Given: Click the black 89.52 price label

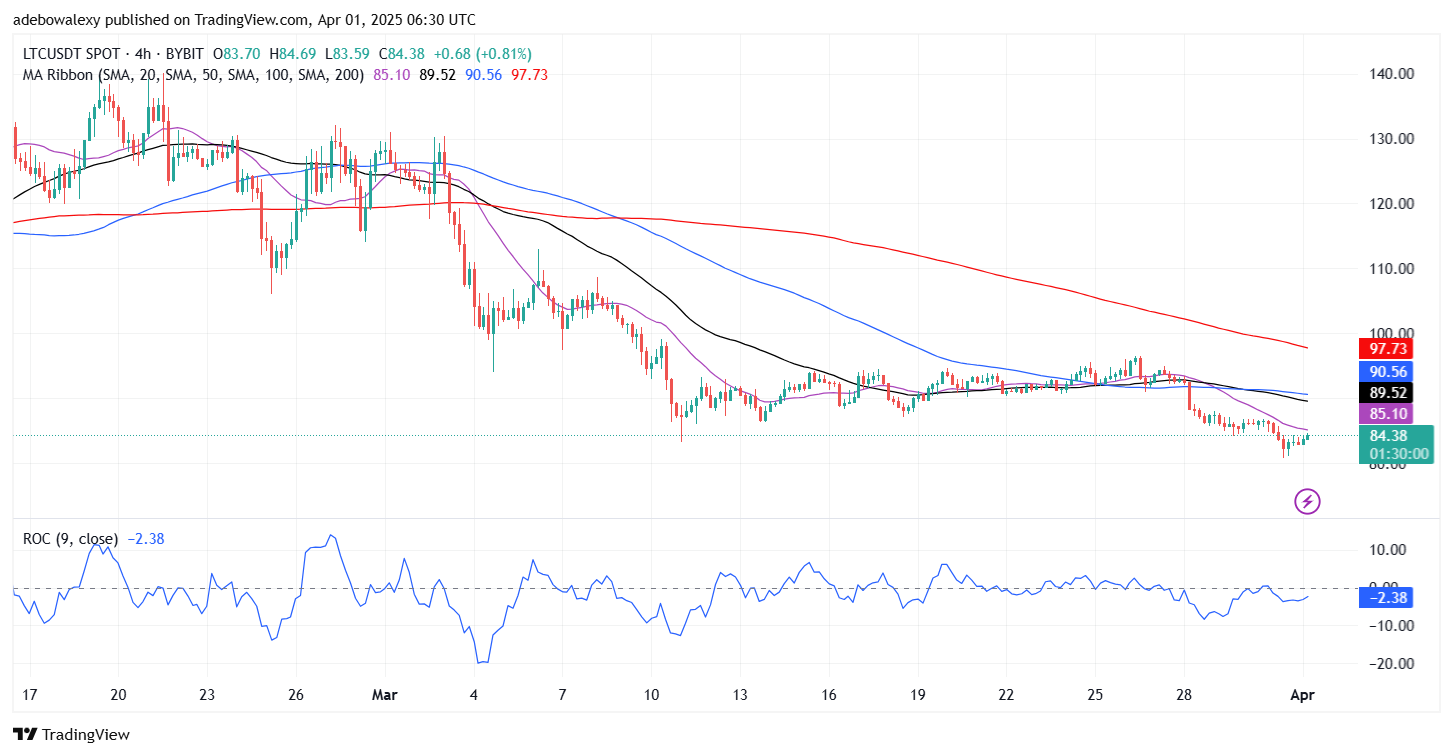Looking at the screenshot, I should coord(1384,393).
